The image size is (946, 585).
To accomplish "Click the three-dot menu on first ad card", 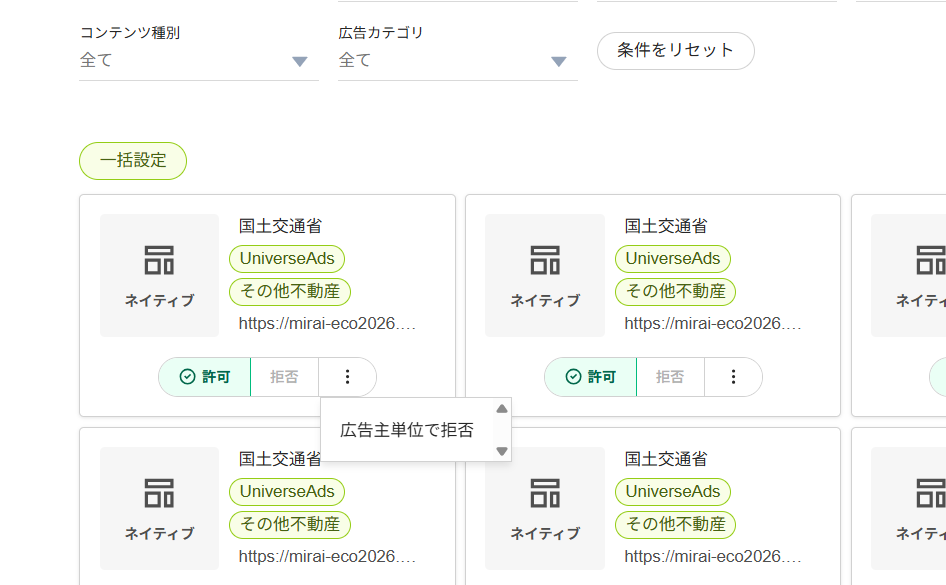I will click(347, 377).
